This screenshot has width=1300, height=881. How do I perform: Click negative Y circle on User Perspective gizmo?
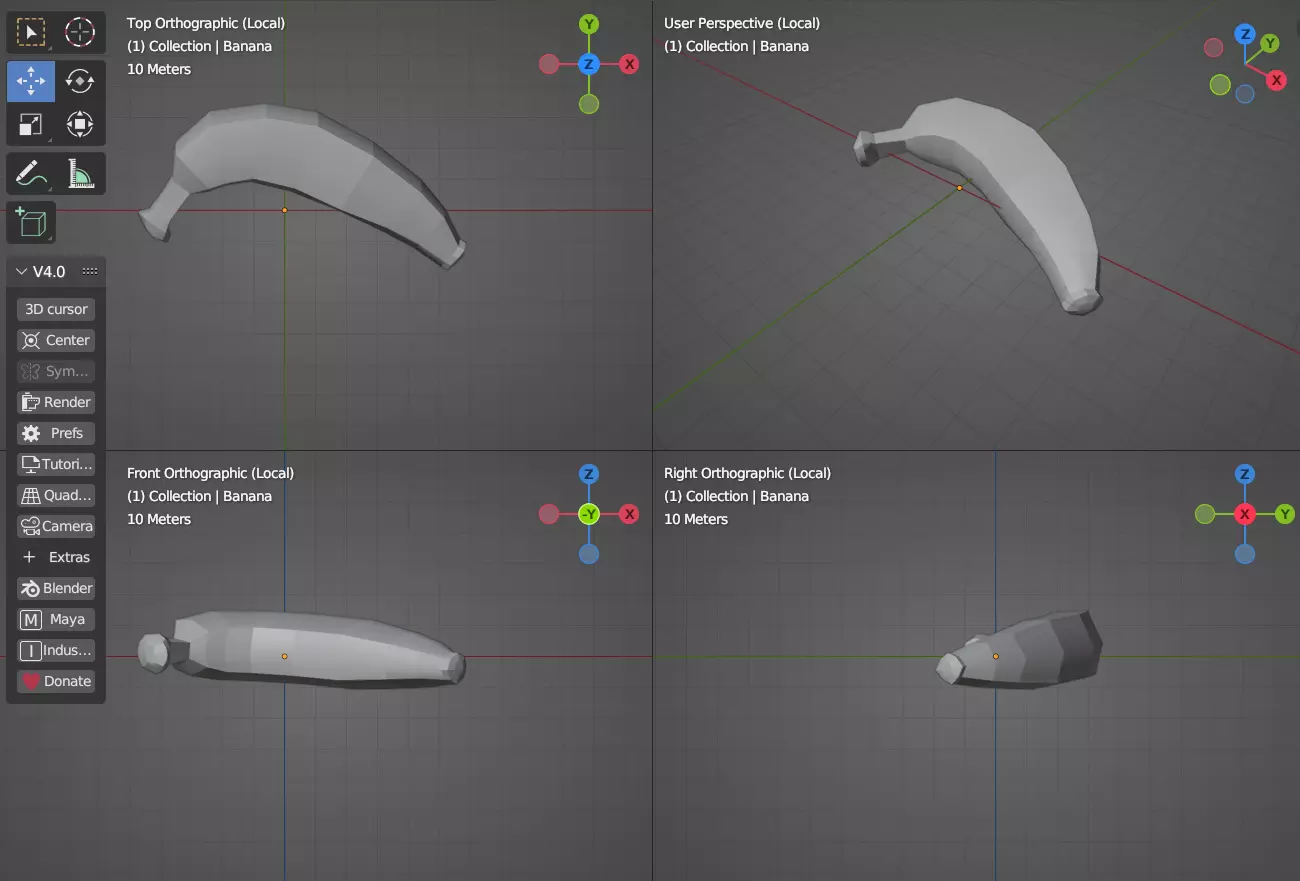point(1220,84)
